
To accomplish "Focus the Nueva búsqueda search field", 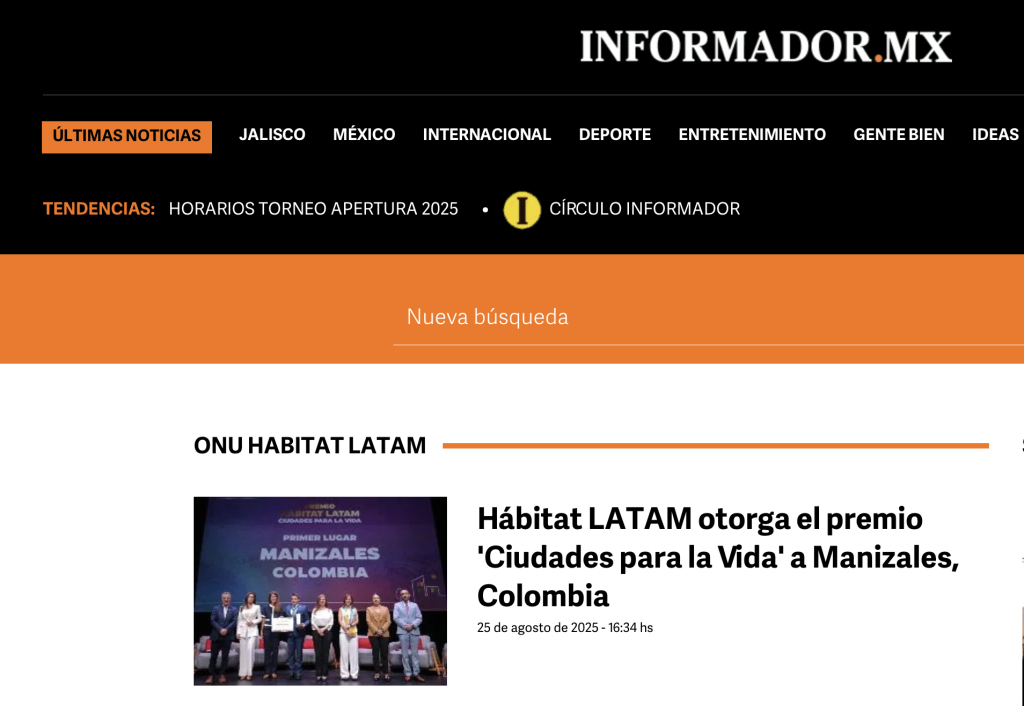I will coord(709,317).
